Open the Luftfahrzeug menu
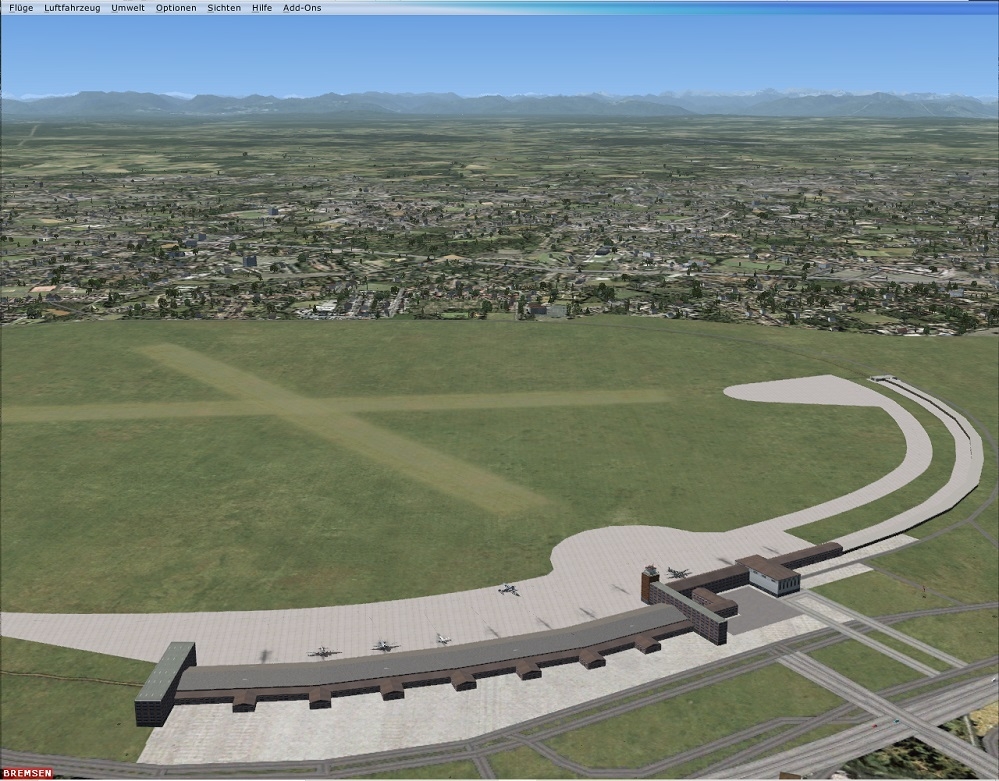Viewport: 999px width, 781px height. click(72, 8)
